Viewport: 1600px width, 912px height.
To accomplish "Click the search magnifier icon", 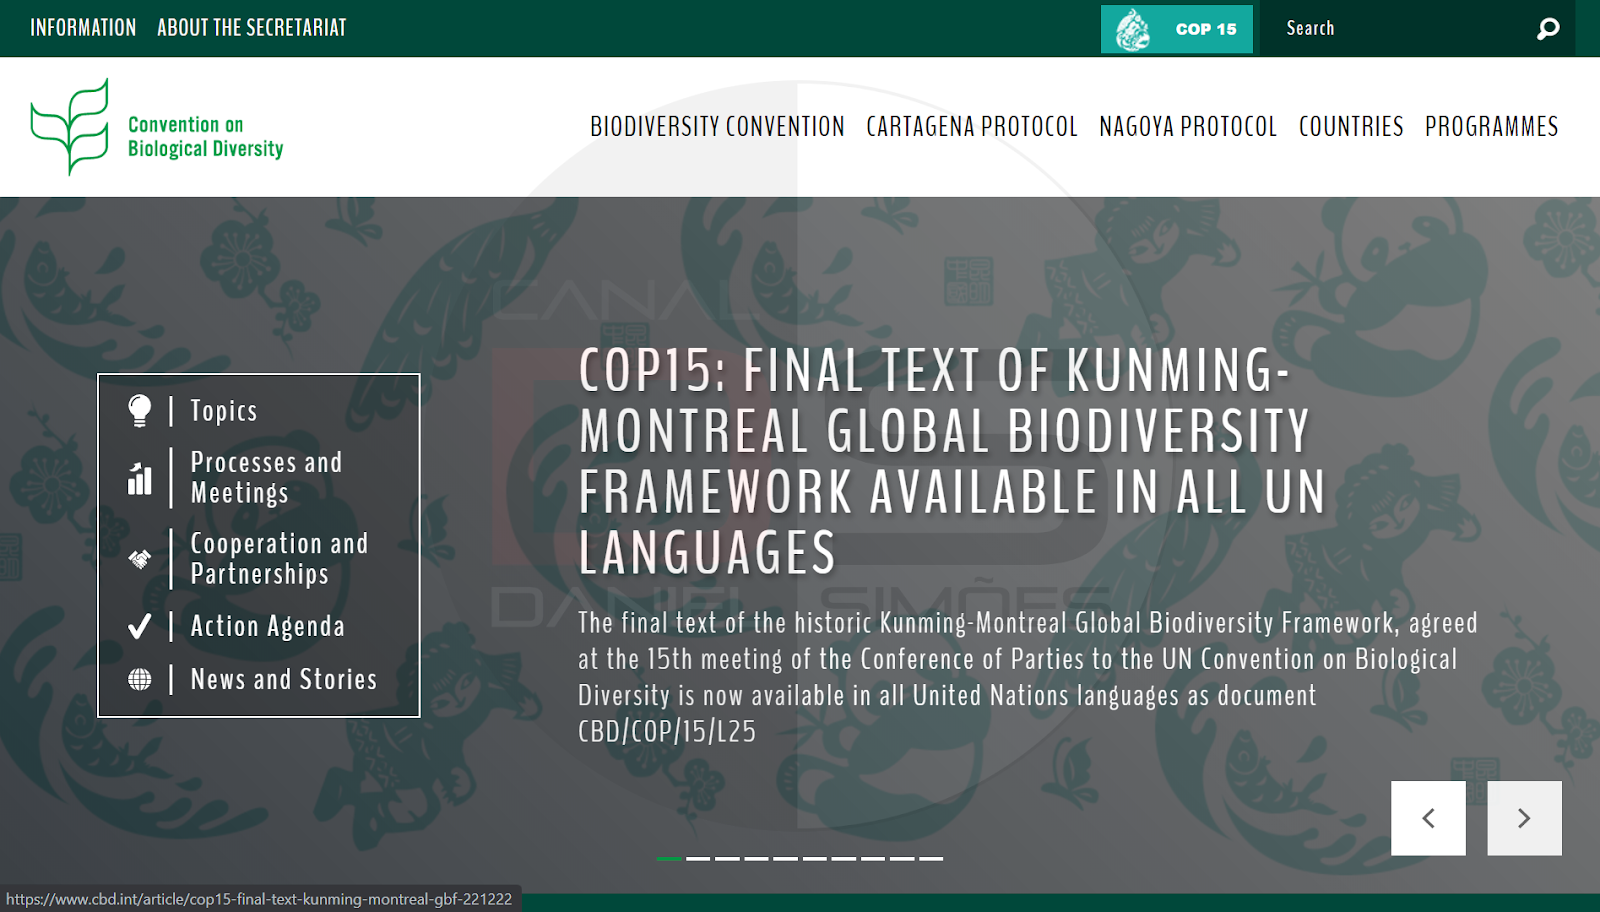I will coord(1548,29).
